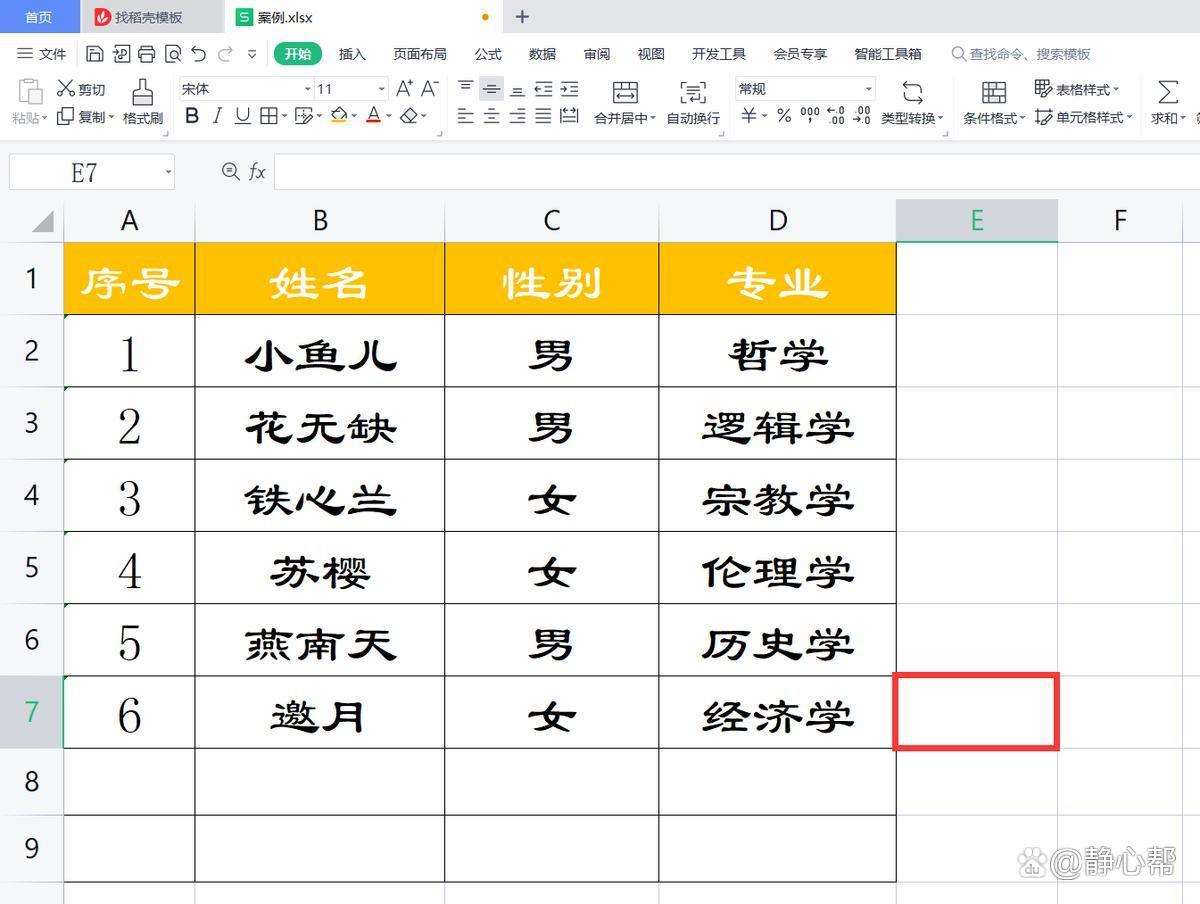The height and width of the screenshot is (904, 1200).
Task: Open the Review (审阅) tab
Action: click(597, 54)
